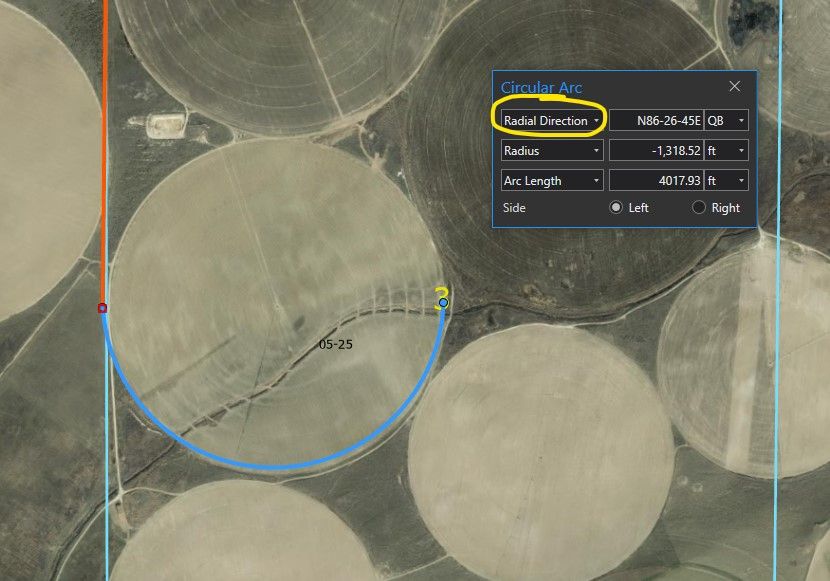Select the blue circular arc segment
Screen dimensions: 830x581
point(275,466)
